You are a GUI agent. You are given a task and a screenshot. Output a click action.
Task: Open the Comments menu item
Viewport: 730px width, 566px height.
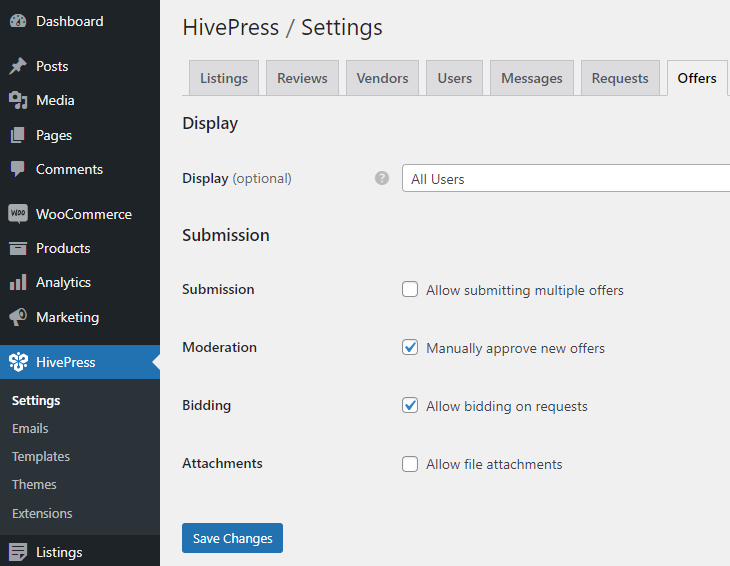80,169
